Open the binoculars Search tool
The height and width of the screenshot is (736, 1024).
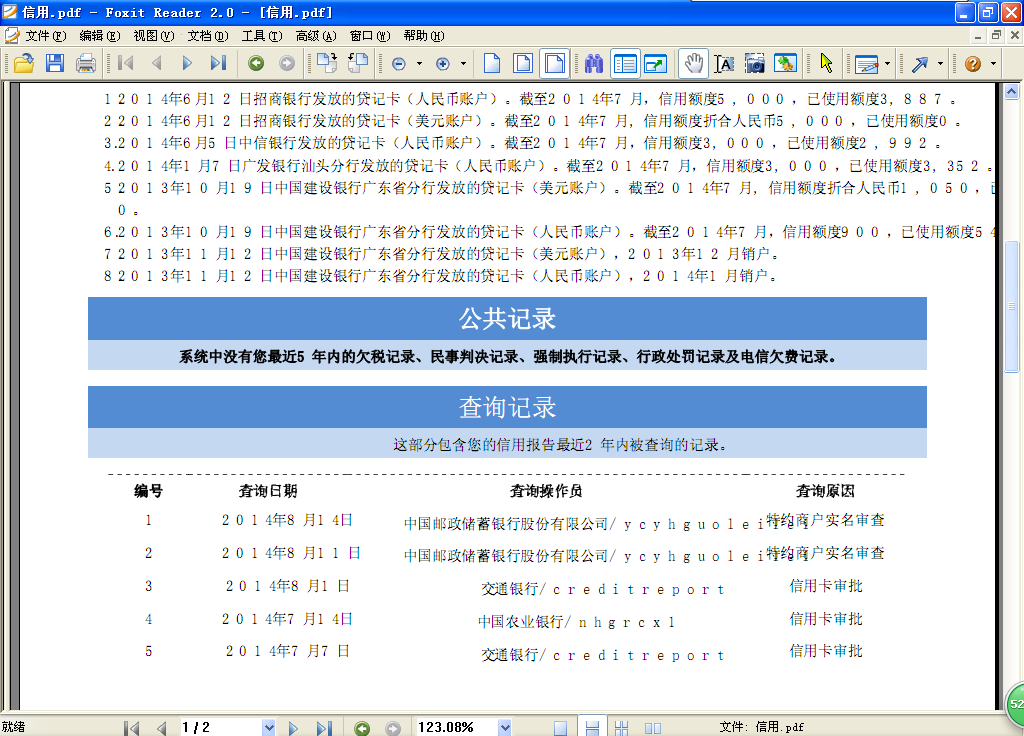594,63
